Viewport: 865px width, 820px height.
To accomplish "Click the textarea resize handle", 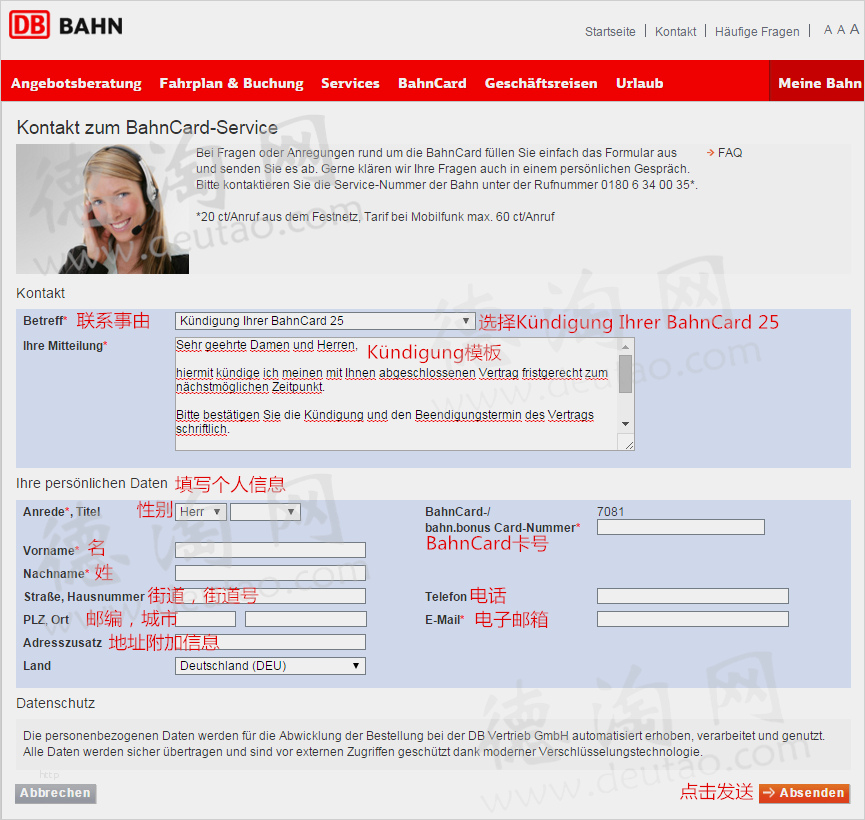I will pyautogui.click(x=628, y=444).
